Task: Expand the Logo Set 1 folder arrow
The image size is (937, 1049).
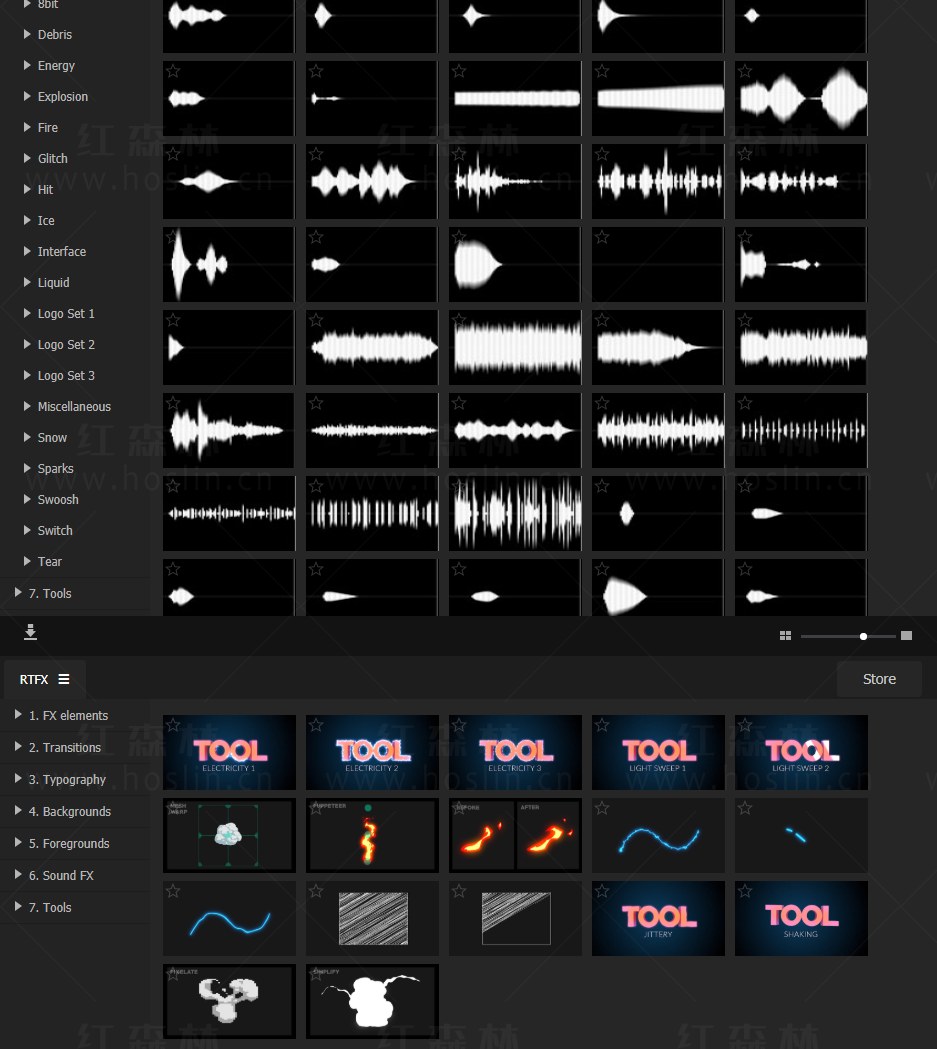Action: click(27, 313)
